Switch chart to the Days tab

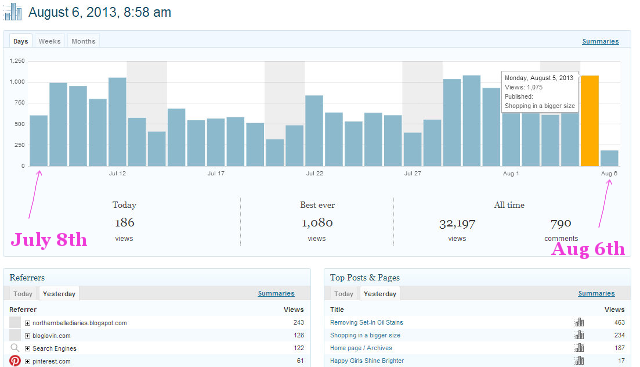click(x=21, y=41)
